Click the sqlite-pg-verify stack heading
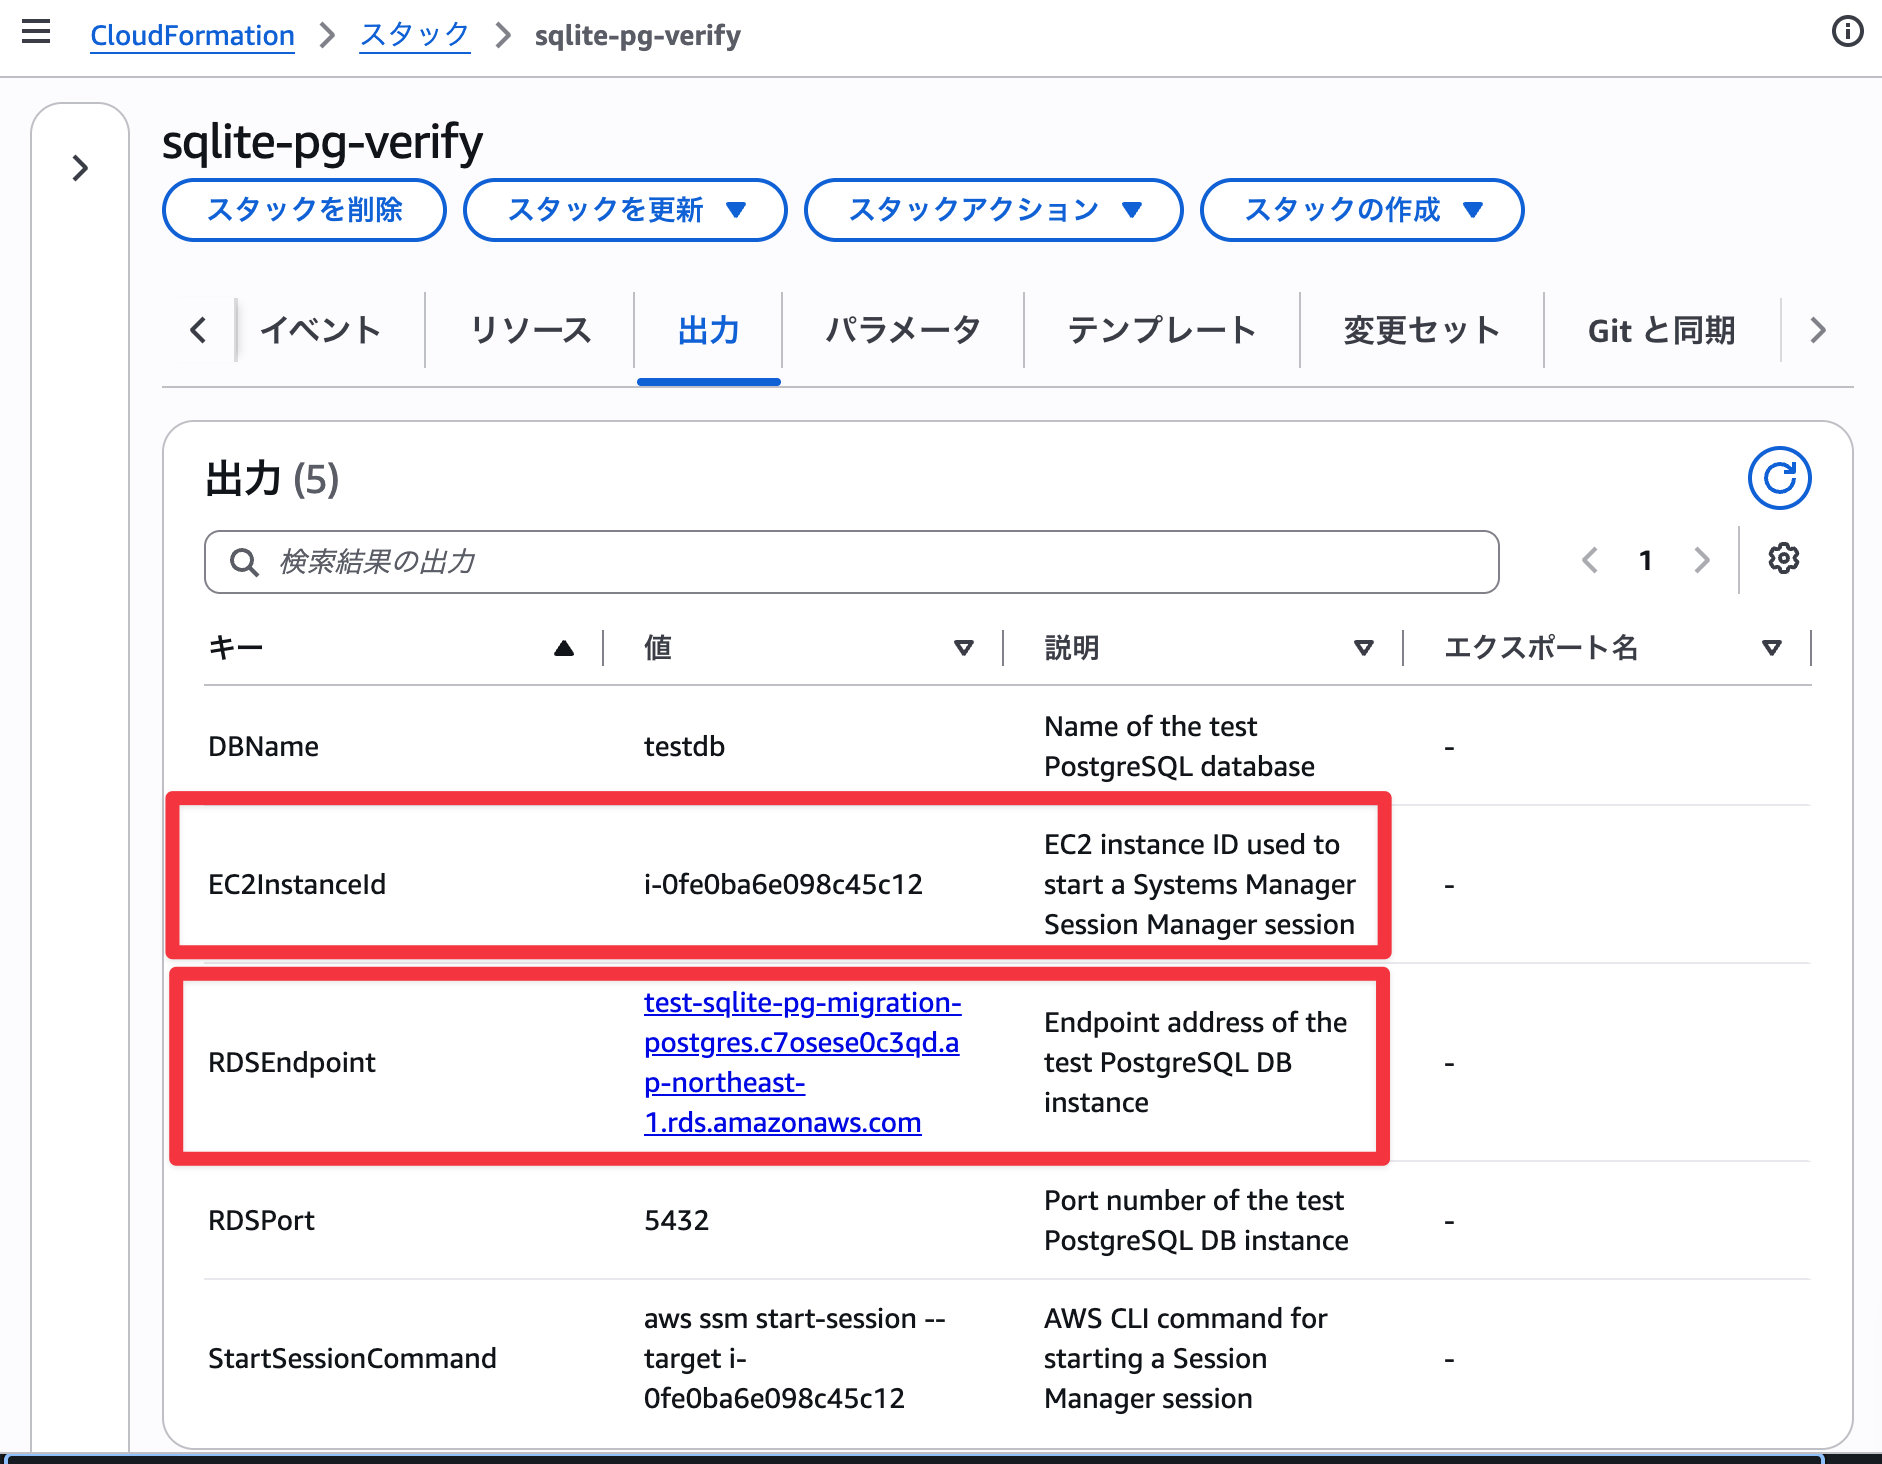1882x1464 pixels. [x=322, y=142]
